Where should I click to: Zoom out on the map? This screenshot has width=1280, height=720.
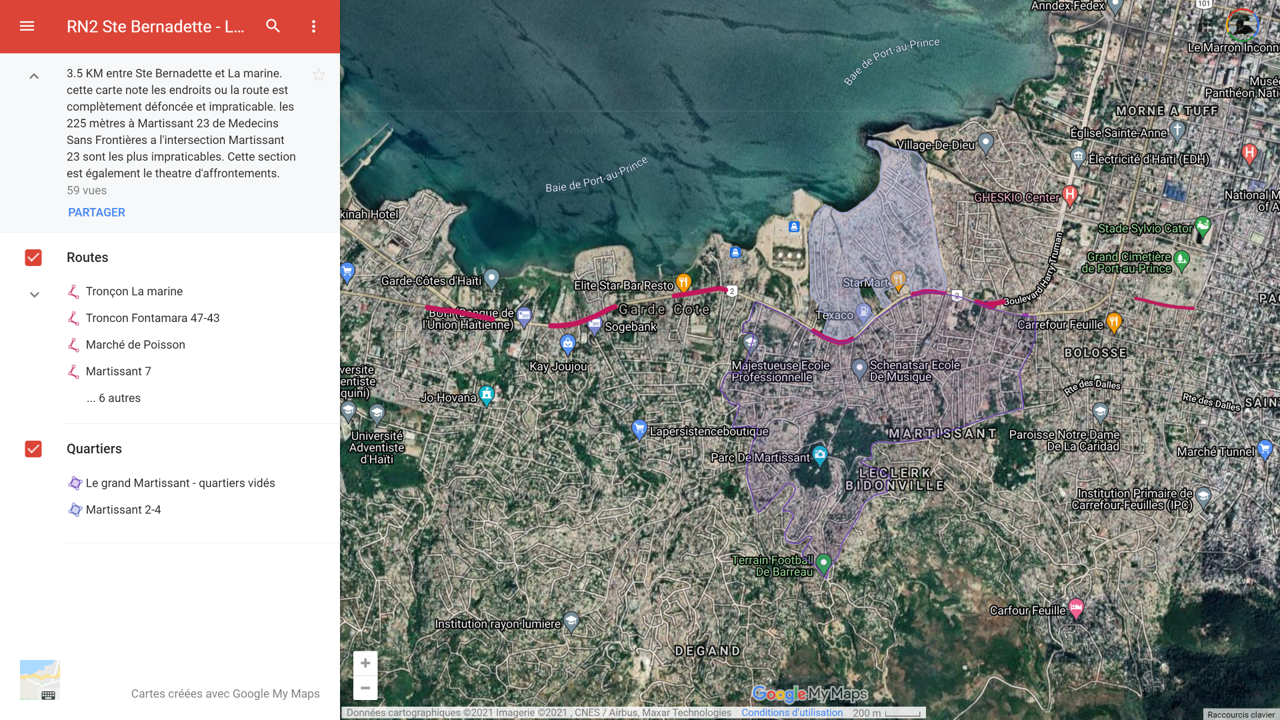(x=365, y=688)
